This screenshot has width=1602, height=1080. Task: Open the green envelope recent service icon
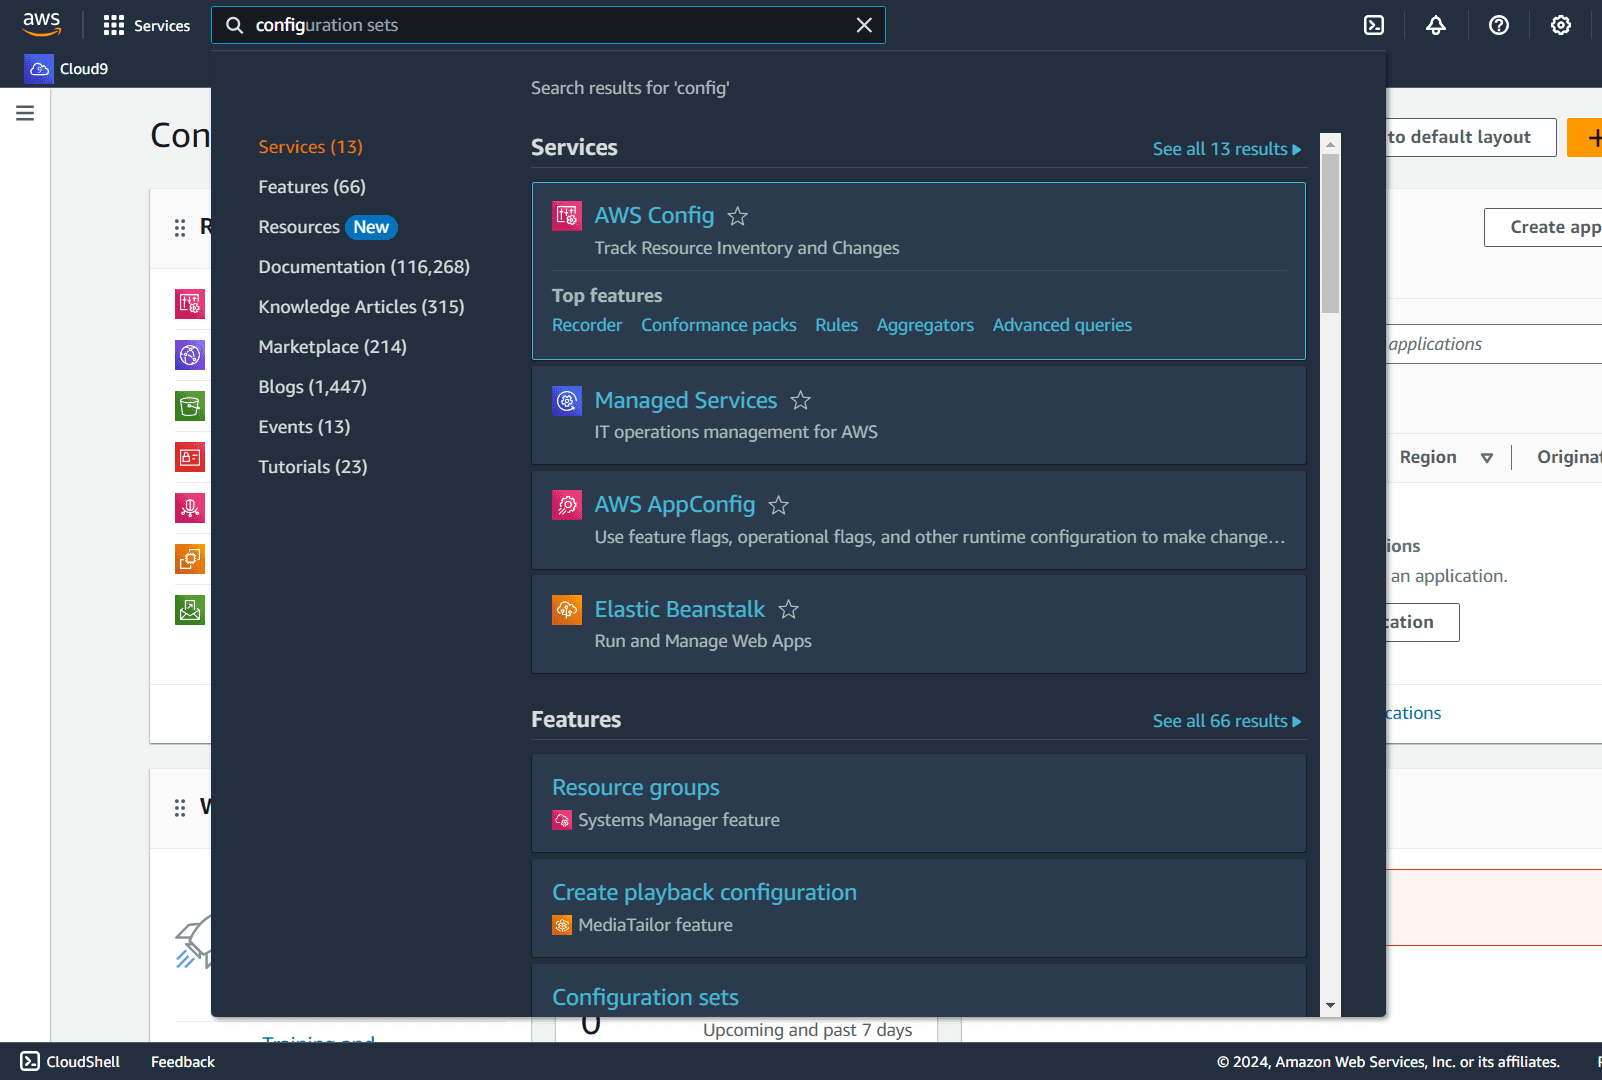click(190, 610)
